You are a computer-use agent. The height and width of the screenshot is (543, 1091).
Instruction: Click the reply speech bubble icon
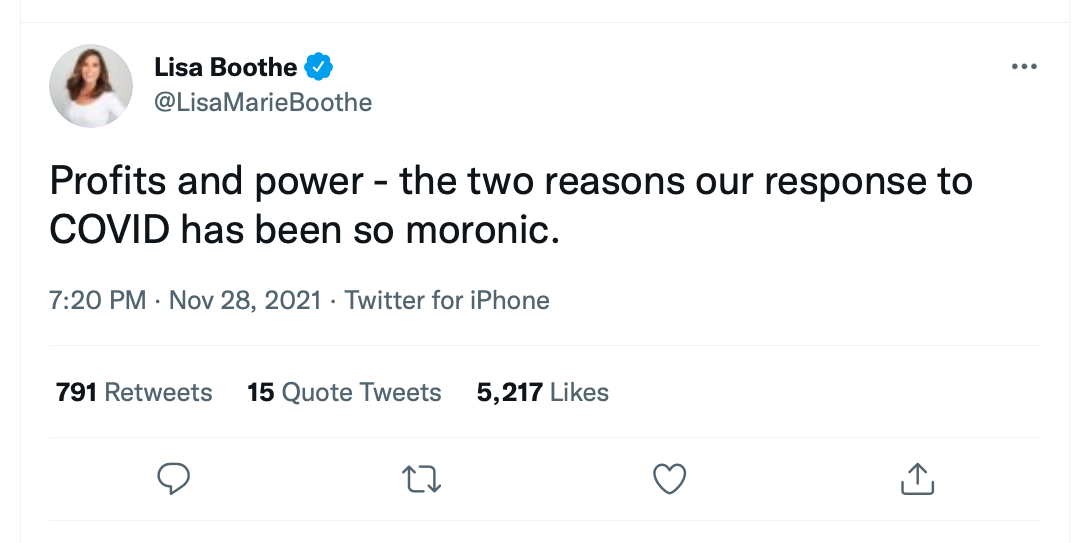pos(174,479)
